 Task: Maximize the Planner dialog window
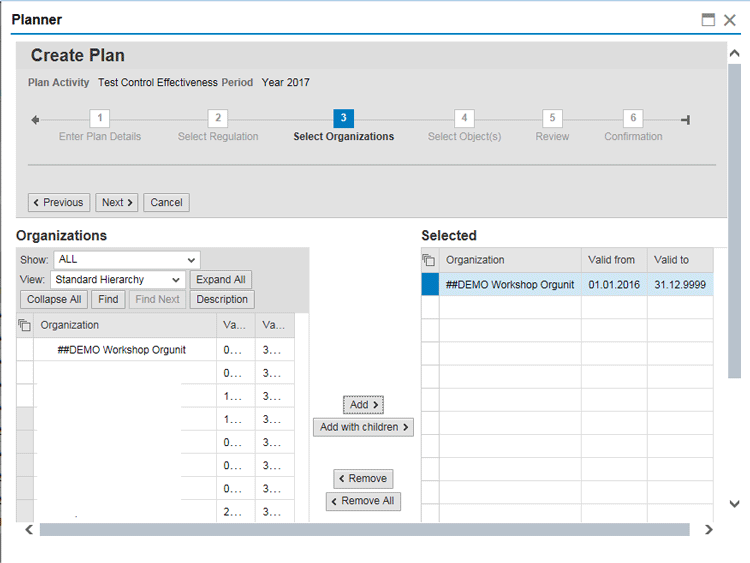tap(708, 19)
